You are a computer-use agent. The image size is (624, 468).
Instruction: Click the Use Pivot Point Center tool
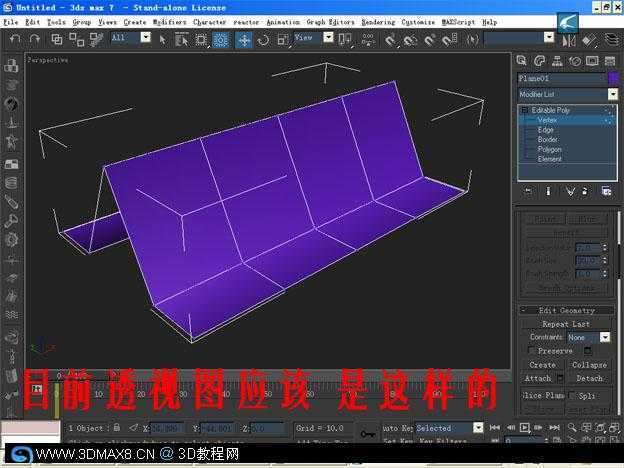(x=345, y=40)
